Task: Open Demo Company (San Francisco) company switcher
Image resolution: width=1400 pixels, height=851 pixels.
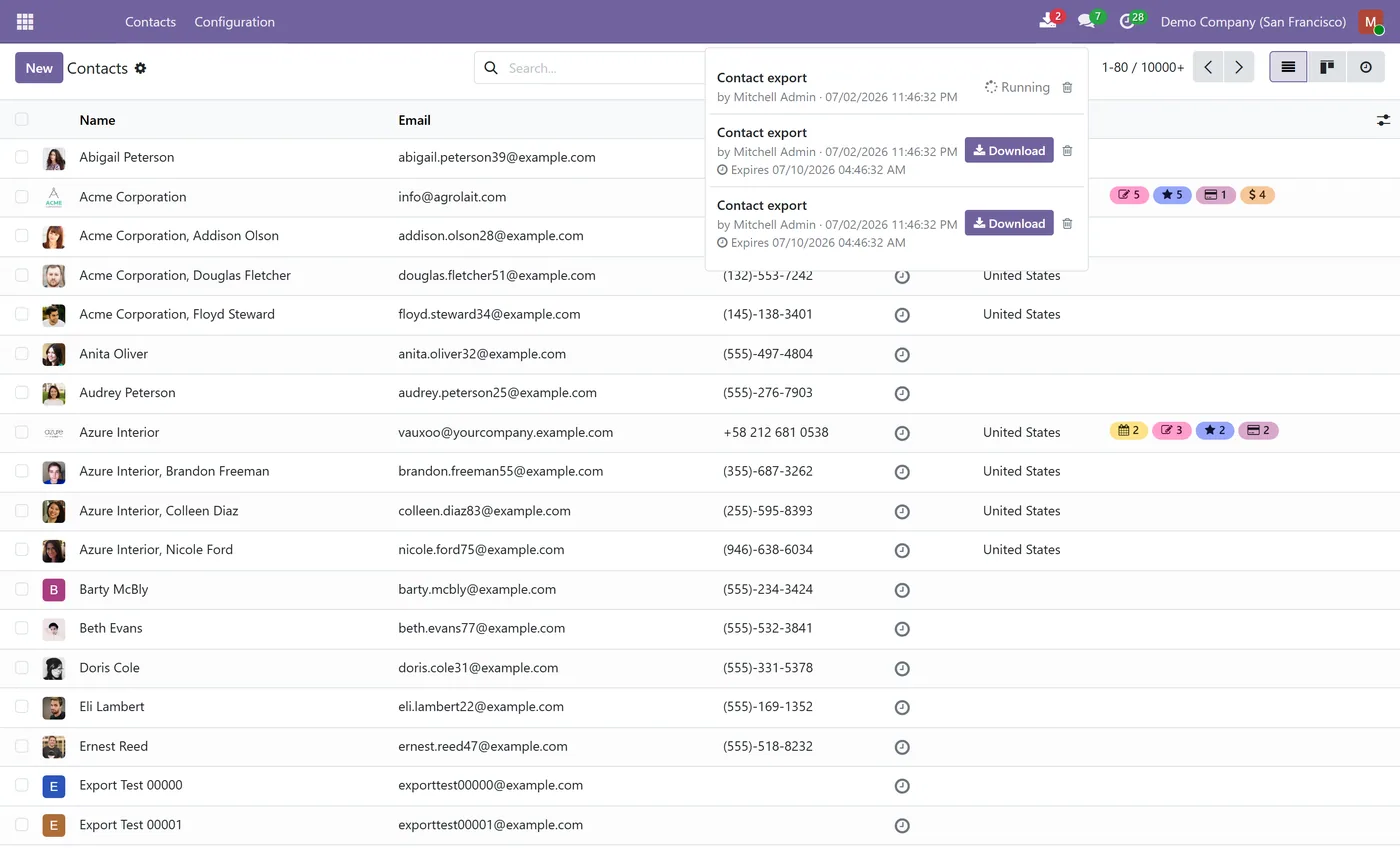Action: (x=1253, y=21)
